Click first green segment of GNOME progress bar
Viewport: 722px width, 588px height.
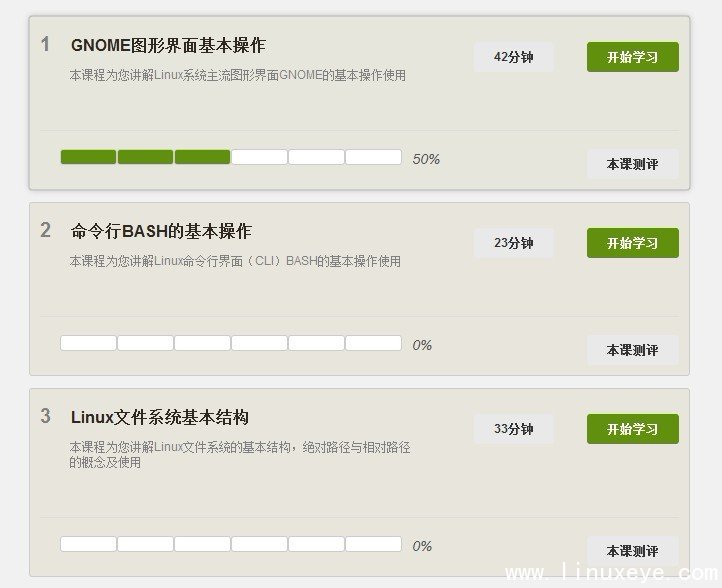[88, 157]
